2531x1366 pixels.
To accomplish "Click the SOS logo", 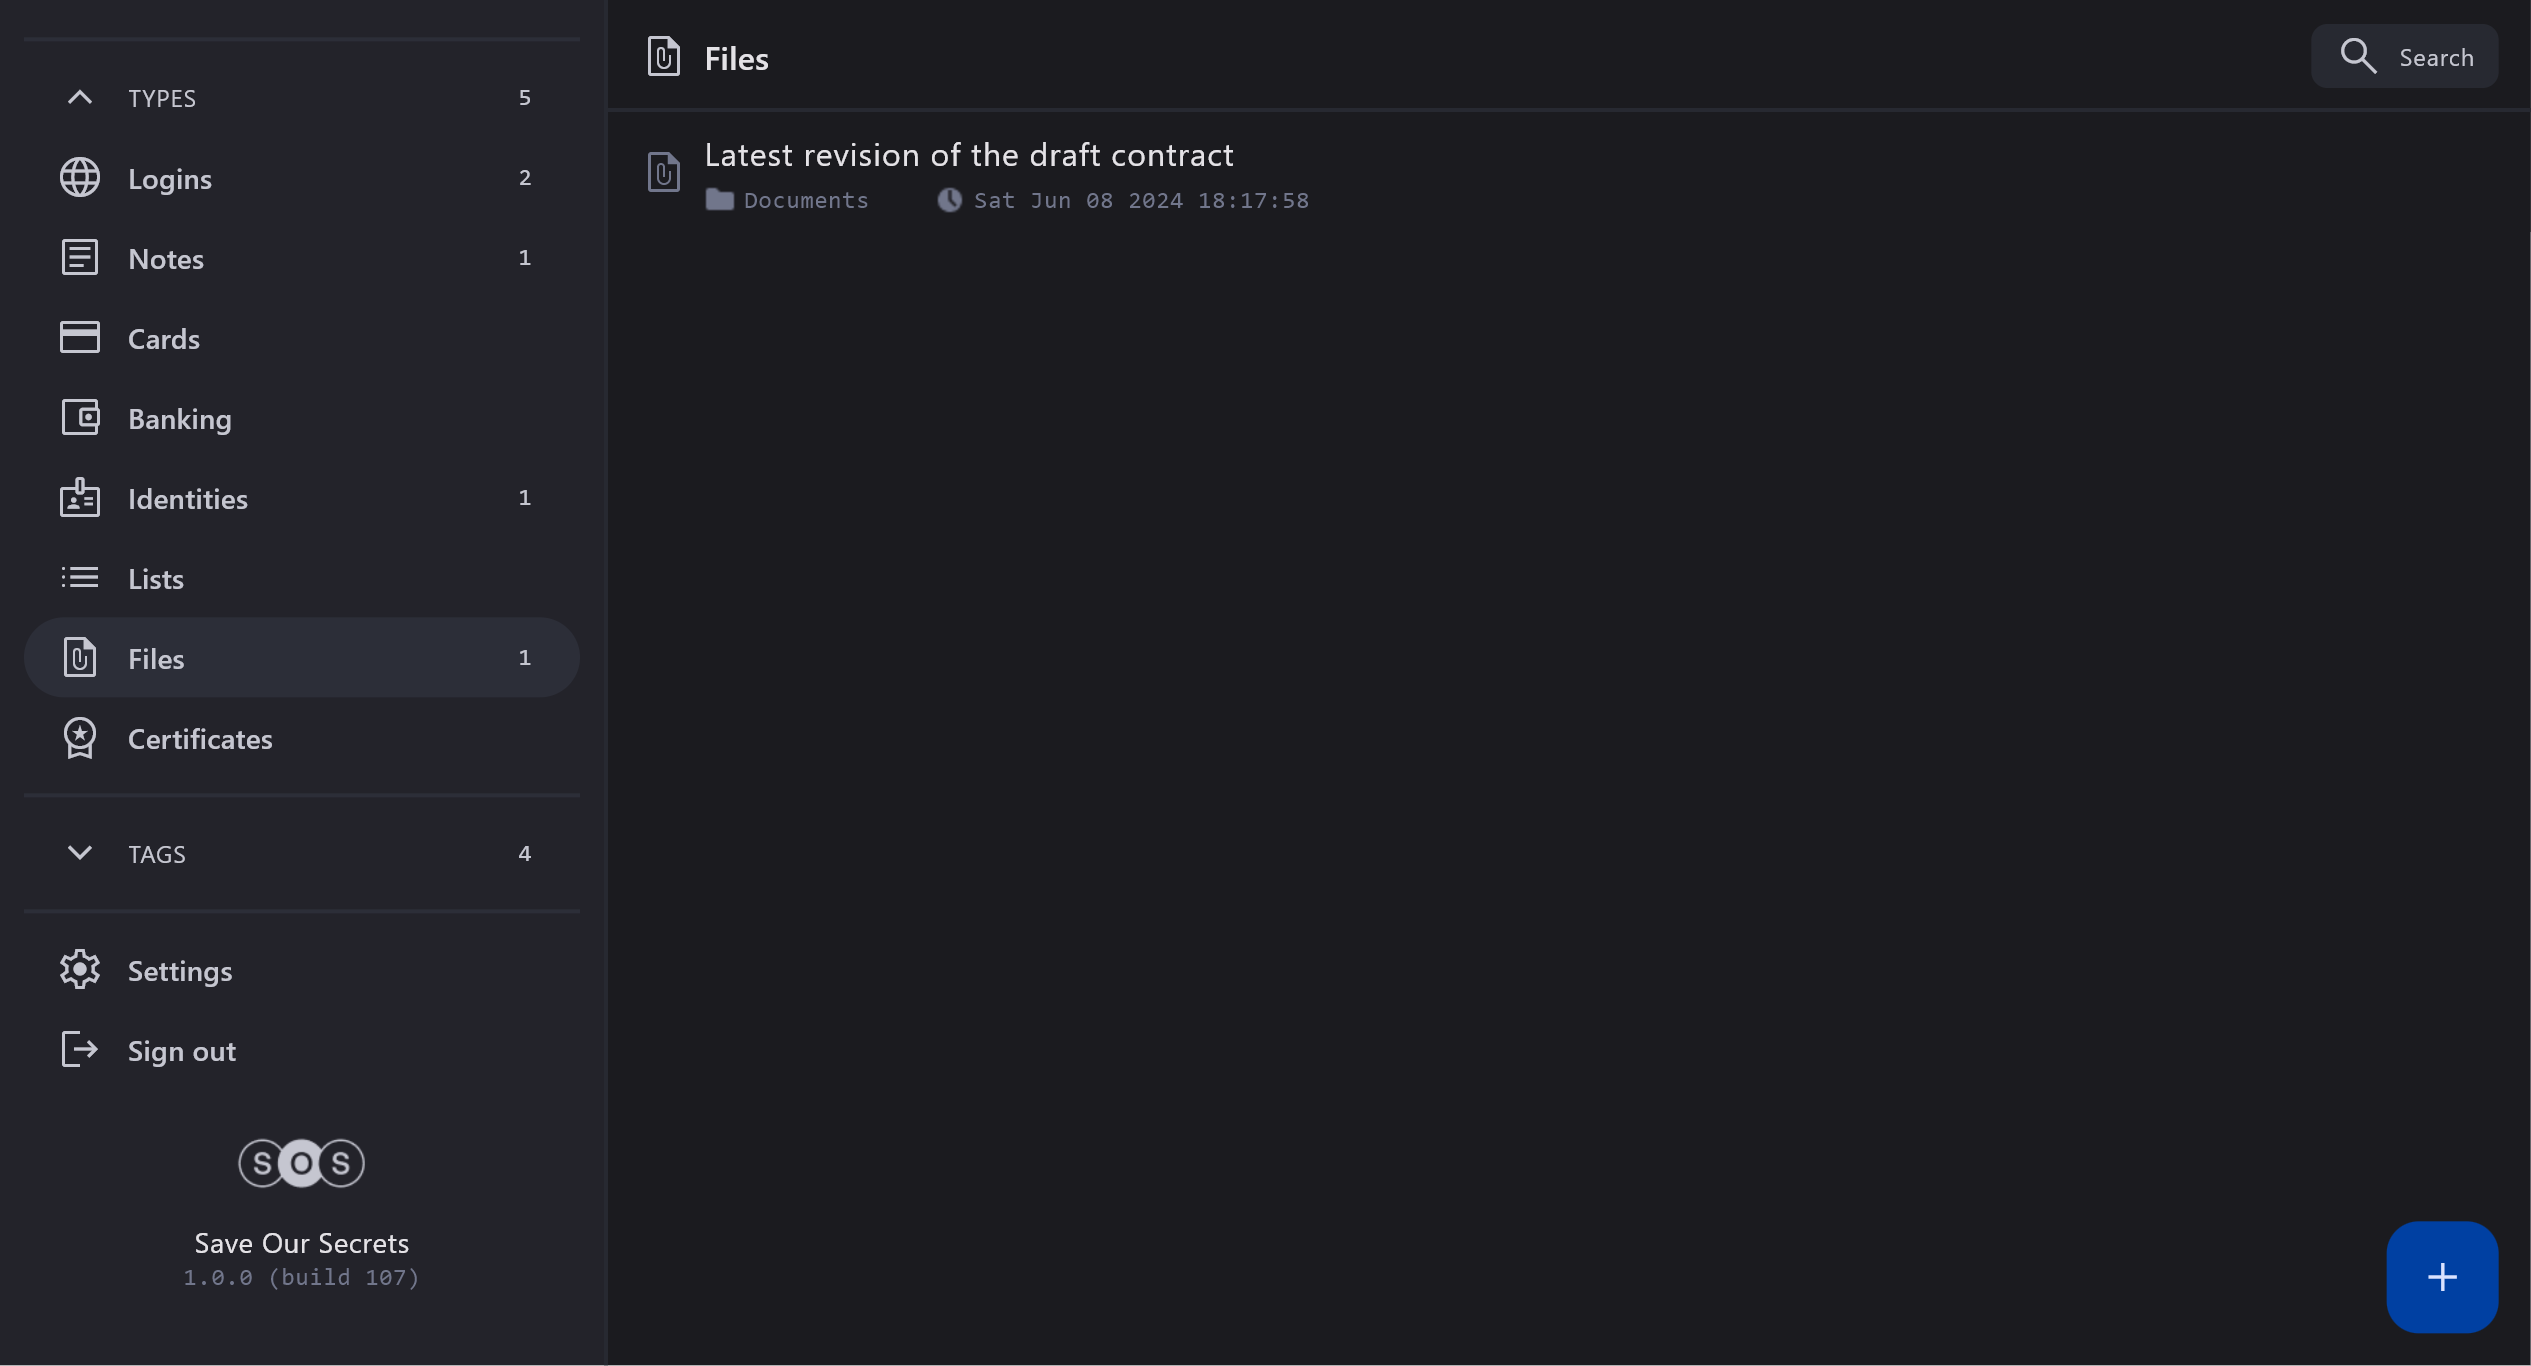I will tap(301, 1163).
